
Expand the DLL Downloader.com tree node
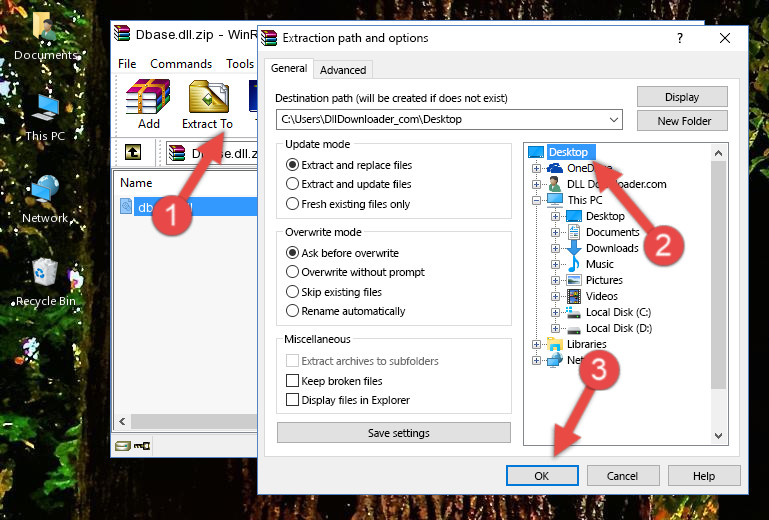(x=537, y=184)
